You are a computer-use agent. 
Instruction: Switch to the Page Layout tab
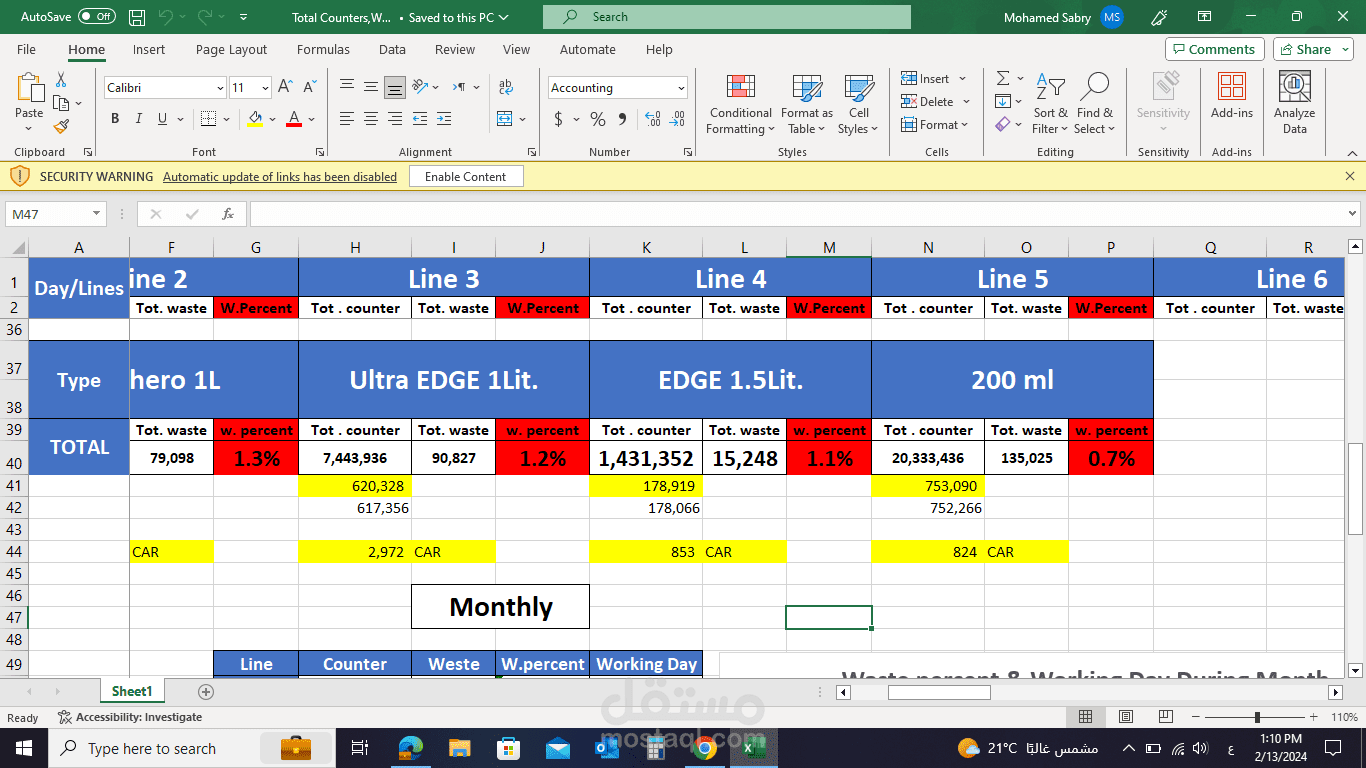231,49
